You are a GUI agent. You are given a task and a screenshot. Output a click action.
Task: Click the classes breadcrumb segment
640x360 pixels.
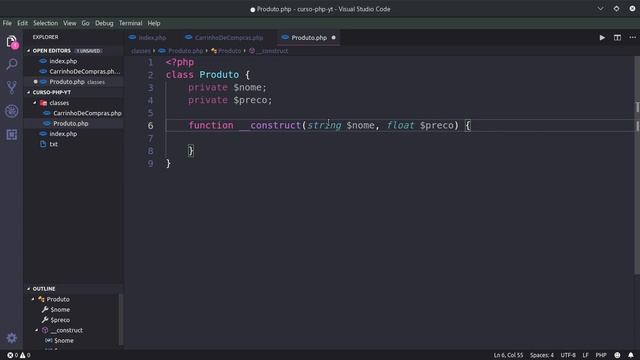(x=141, y=51)
